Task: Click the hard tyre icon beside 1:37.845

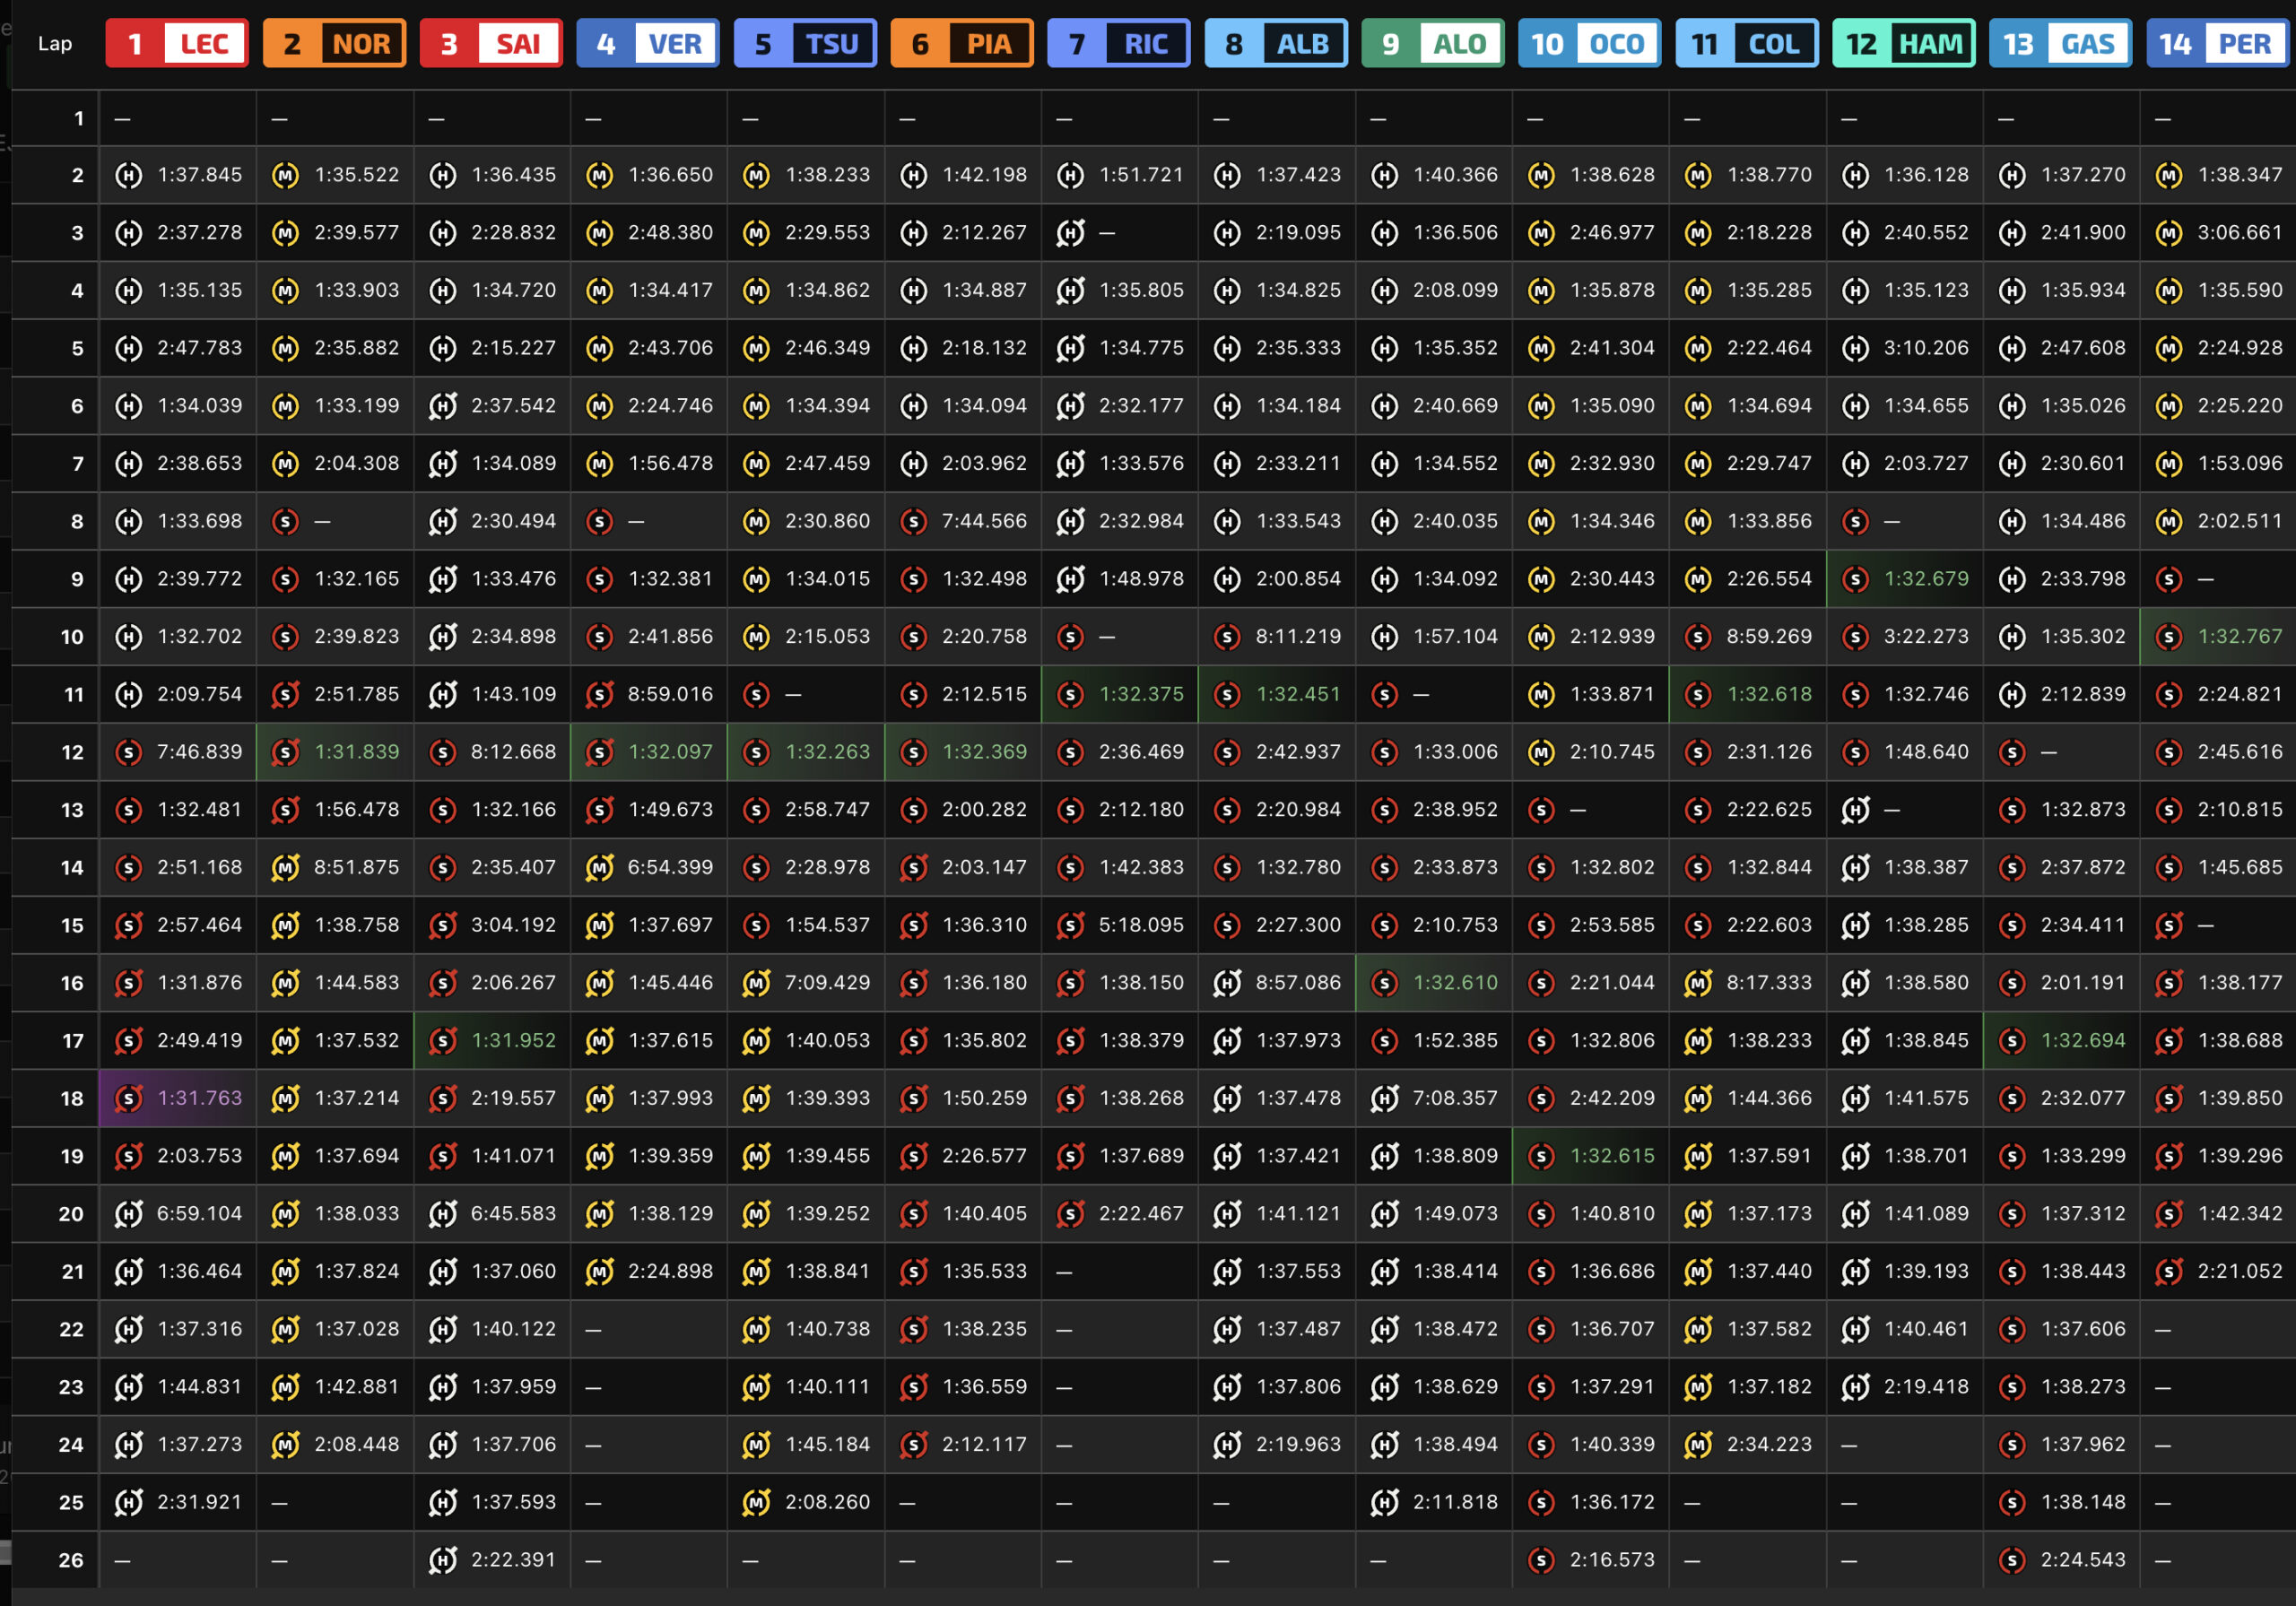Action: (x=129, y=175)
